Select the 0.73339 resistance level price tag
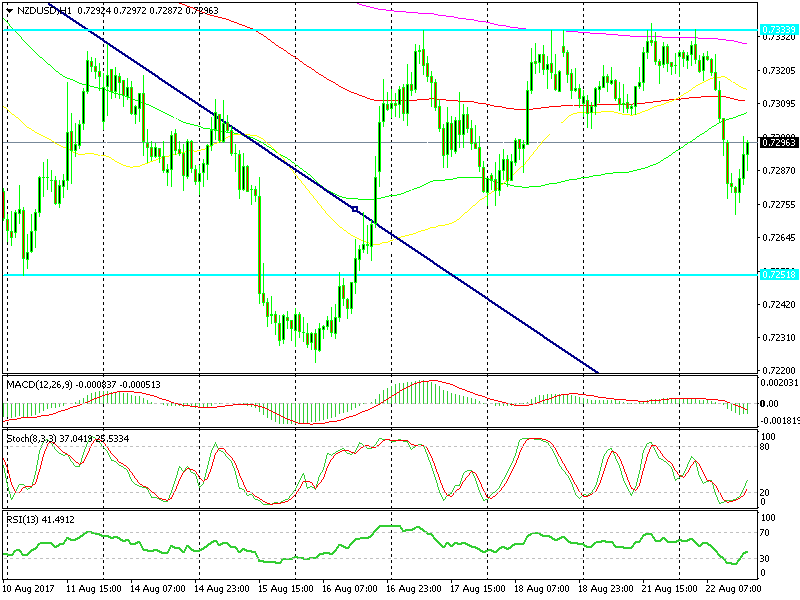Viewport: 800px width, 600px height. pyautogui.click(x=779, y=30)
